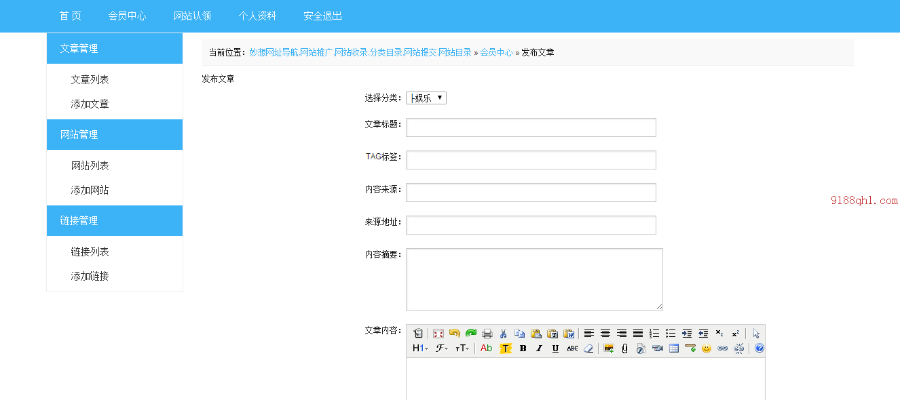
Task: Click the 文章管理 sidebar header
Action: [x=115, y=48]
